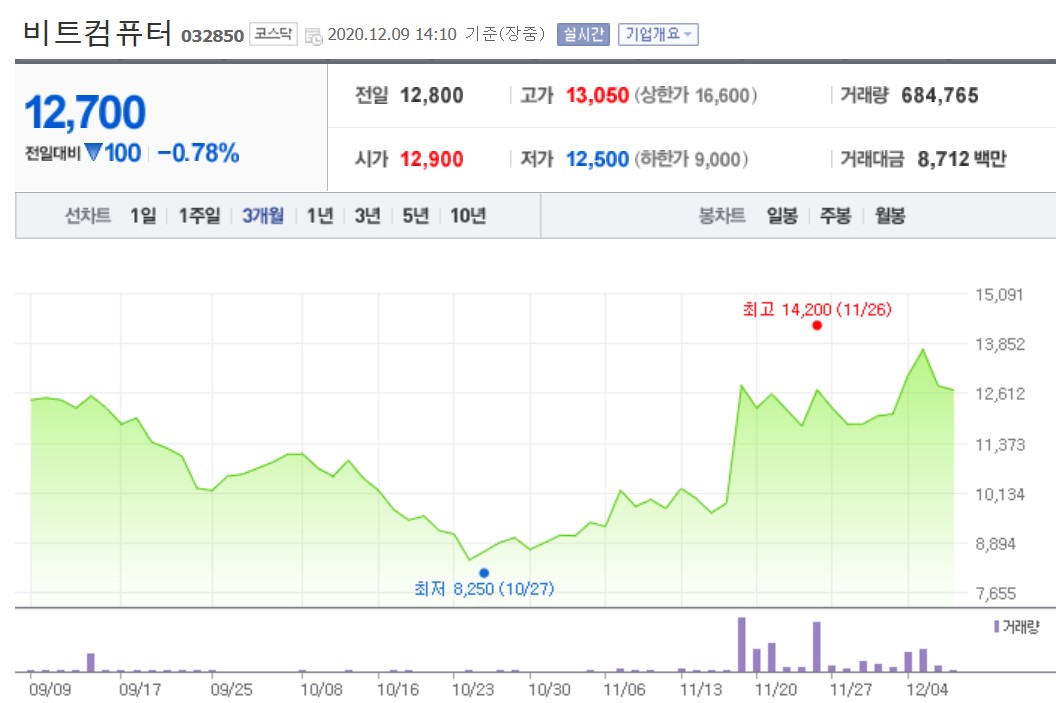
Task: Click the 비트컴퓨터 stock name
Action: pos(98,32)
